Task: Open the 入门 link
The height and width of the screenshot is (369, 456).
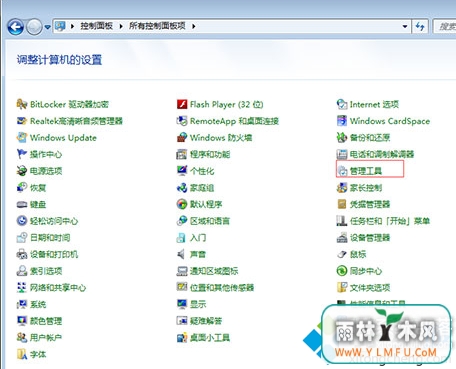Action: coord(198,238)
